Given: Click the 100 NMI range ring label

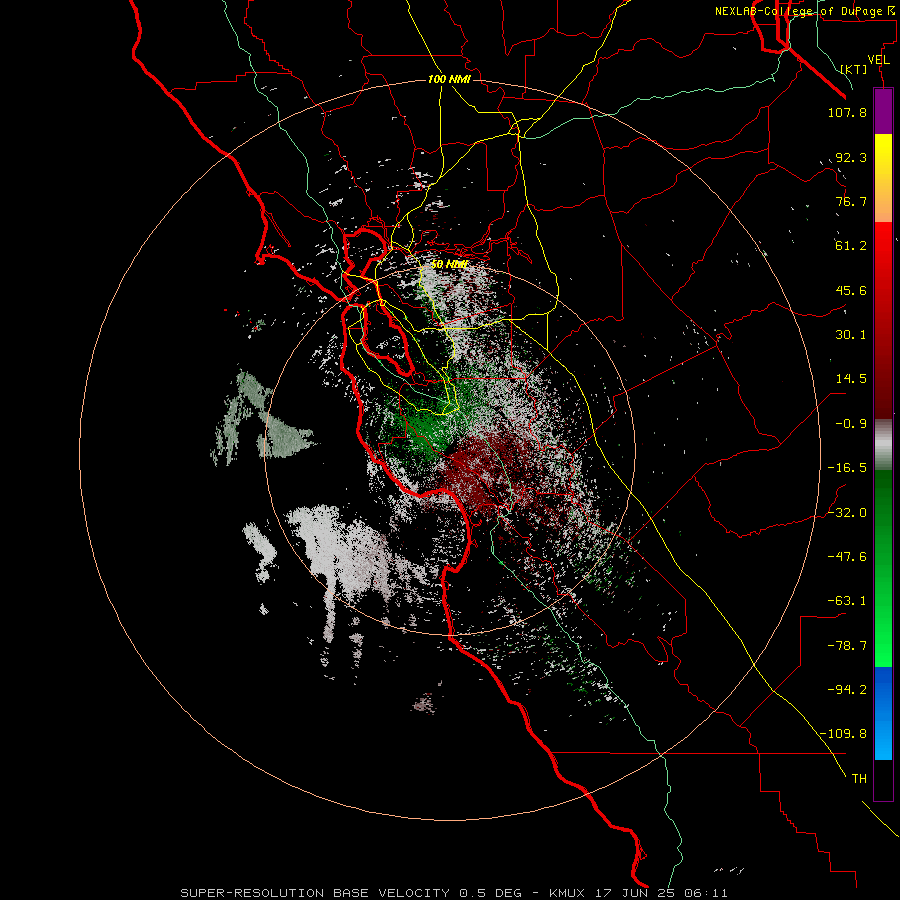Looking at the screenshot, I should (449, 79).
